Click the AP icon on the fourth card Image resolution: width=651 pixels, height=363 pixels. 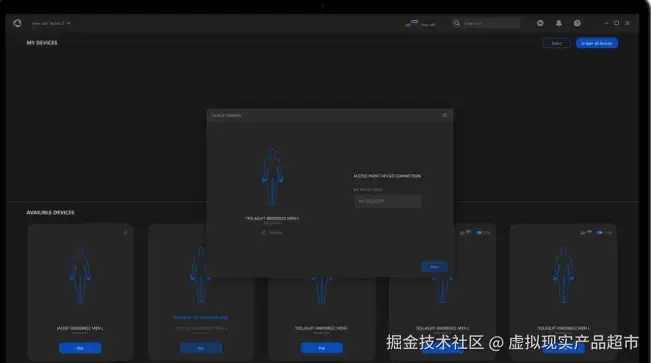[465, 233]
